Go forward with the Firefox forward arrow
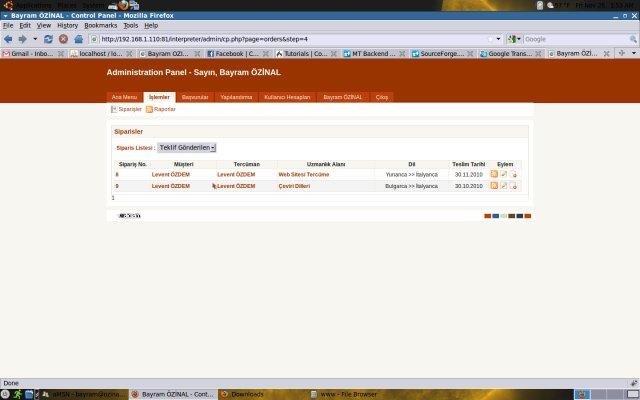640x400 pixels. click(x=22, y=39)
